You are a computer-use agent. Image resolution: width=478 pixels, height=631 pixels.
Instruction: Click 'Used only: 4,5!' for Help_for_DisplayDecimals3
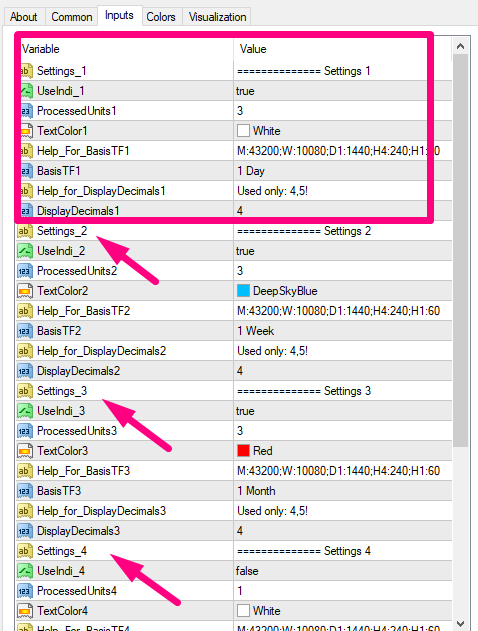[x=272, y=511]
